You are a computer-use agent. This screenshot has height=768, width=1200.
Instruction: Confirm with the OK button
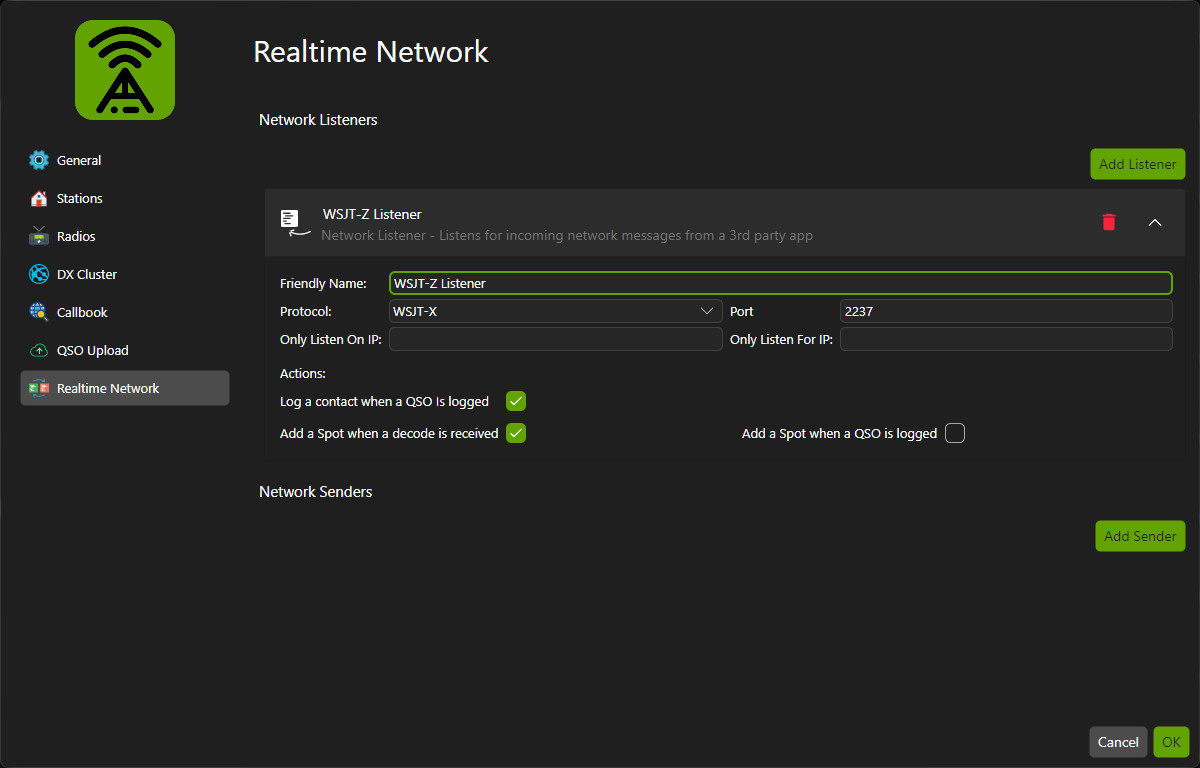tap(1171, 742)
